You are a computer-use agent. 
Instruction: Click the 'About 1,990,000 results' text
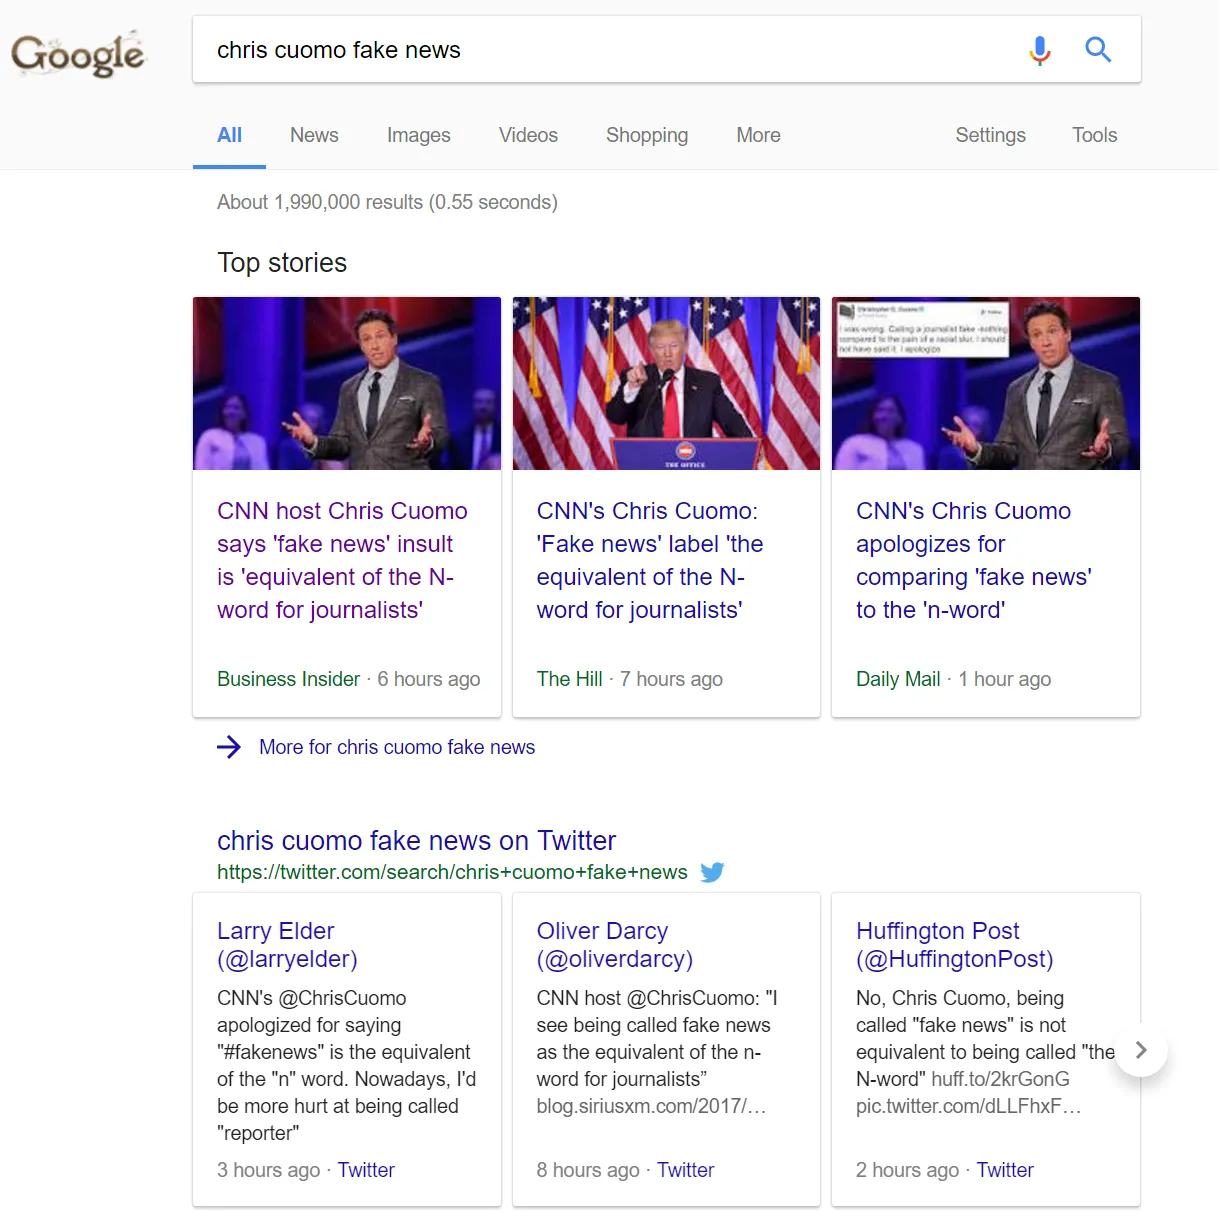pyautogui.click(x=387, y=202)
